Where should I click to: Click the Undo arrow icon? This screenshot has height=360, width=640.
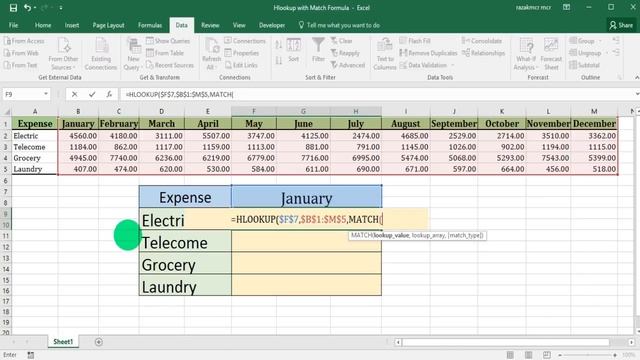[27, 8]
